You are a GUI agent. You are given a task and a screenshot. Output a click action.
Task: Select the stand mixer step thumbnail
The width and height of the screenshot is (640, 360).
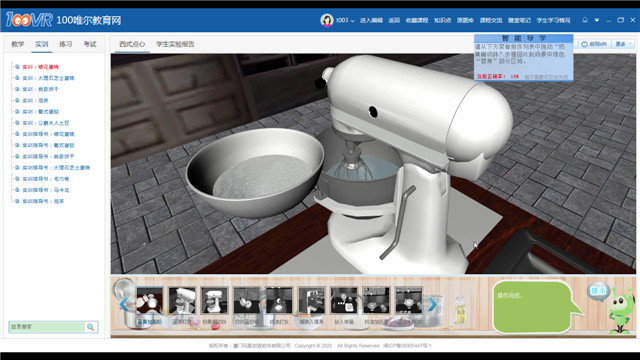click(x=182, y=300)
